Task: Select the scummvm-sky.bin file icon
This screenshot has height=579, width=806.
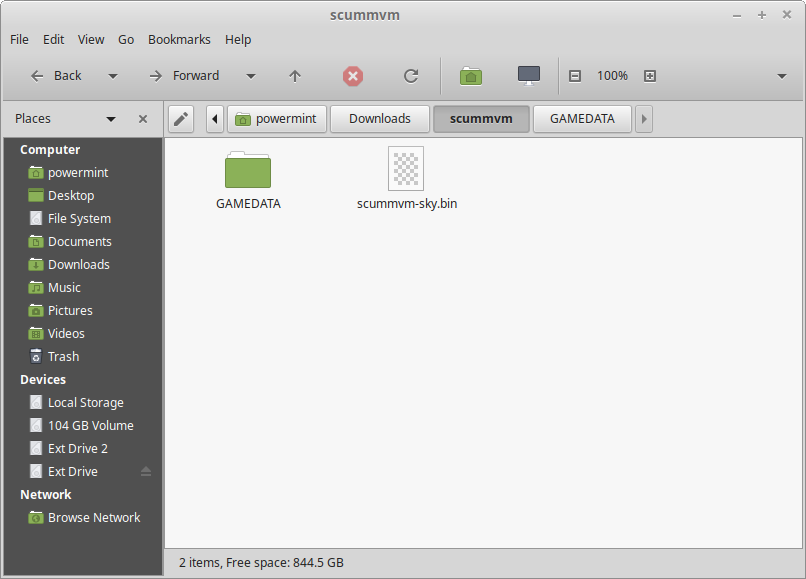Action: click(x=406, y=168)
